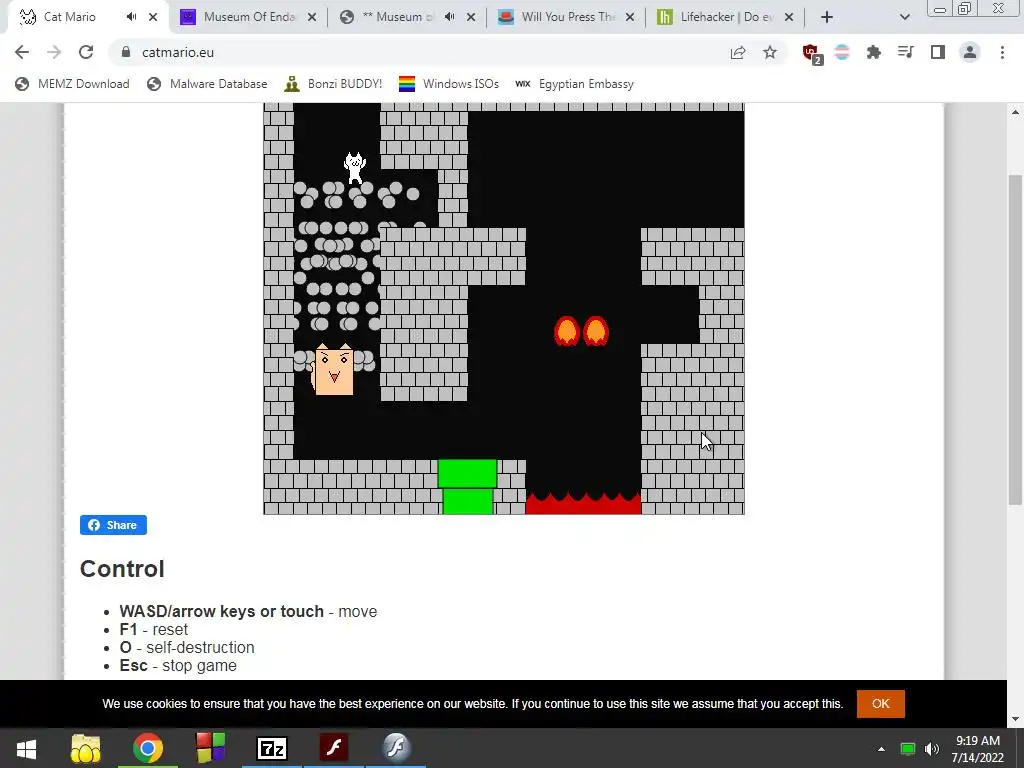Viewport: 1024px width, 768px height.
Task: Open the Chrome profile avatar
Action: [970, 52]
